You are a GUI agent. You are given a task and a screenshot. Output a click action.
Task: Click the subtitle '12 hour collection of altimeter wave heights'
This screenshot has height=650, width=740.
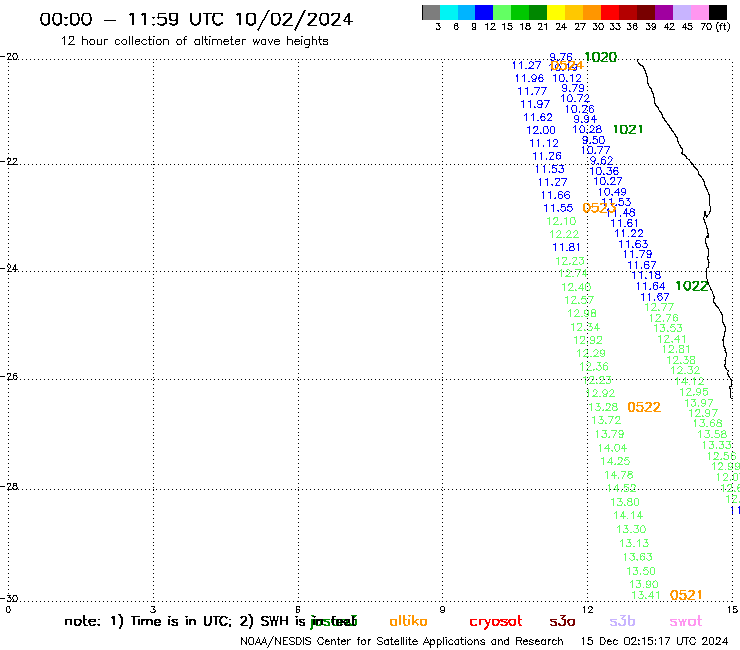point(194,41)
